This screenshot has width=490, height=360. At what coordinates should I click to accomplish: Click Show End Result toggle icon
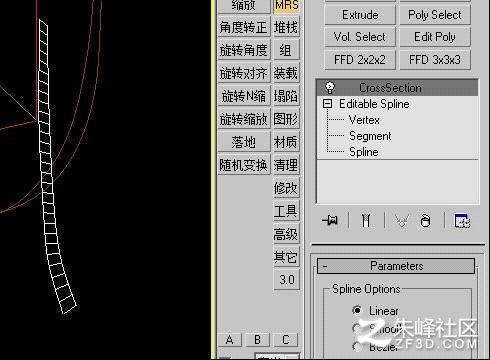366,220
